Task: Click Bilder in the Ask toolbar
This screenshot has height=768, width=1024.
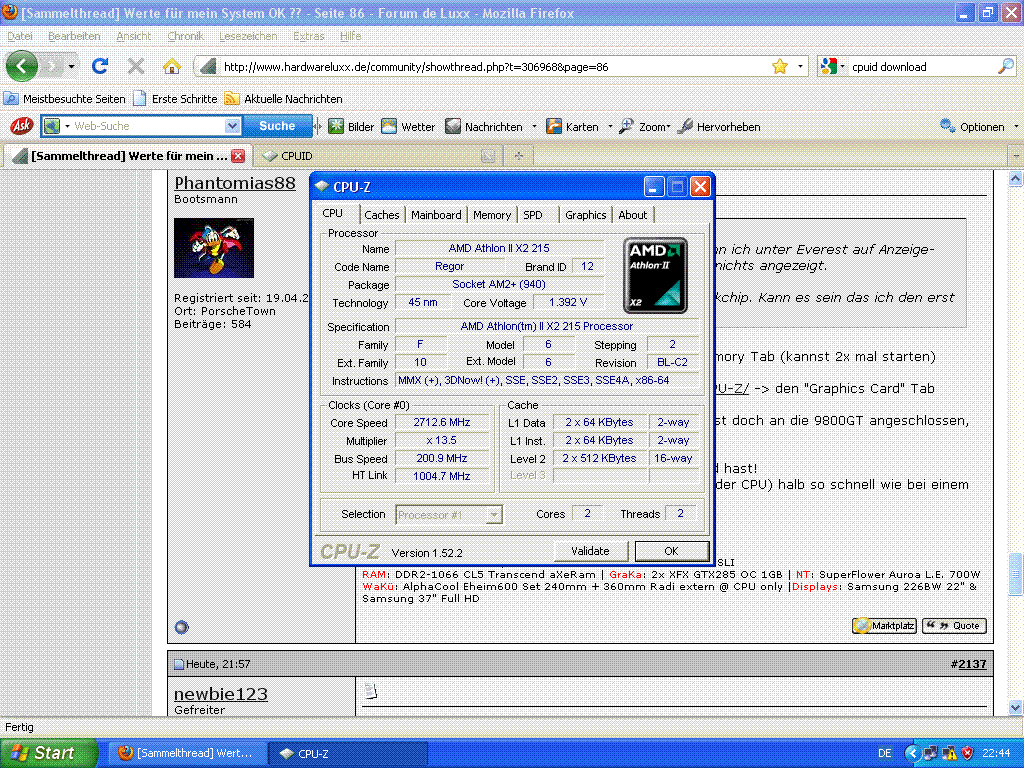Action: pyautogui.click(x=351, y=127)
